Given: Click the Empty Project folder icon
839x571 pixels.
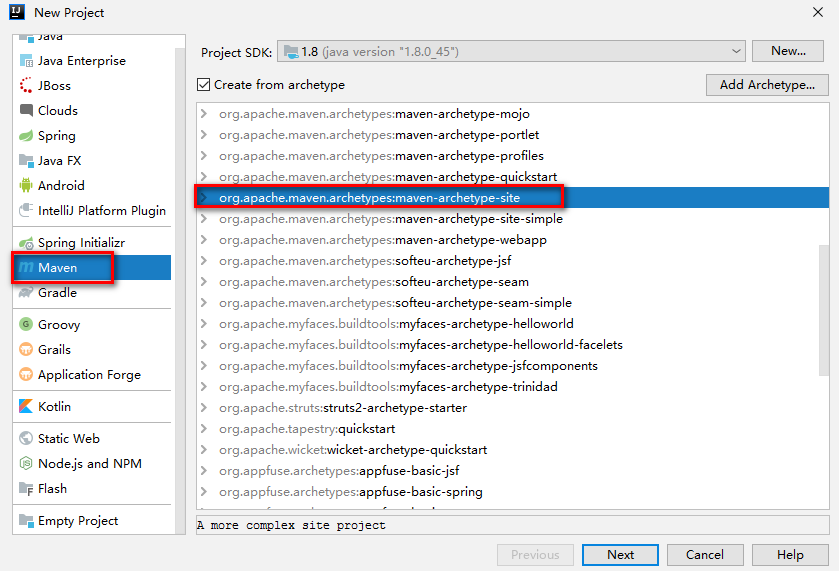Looking at the screenshot, I should [26, 520].
